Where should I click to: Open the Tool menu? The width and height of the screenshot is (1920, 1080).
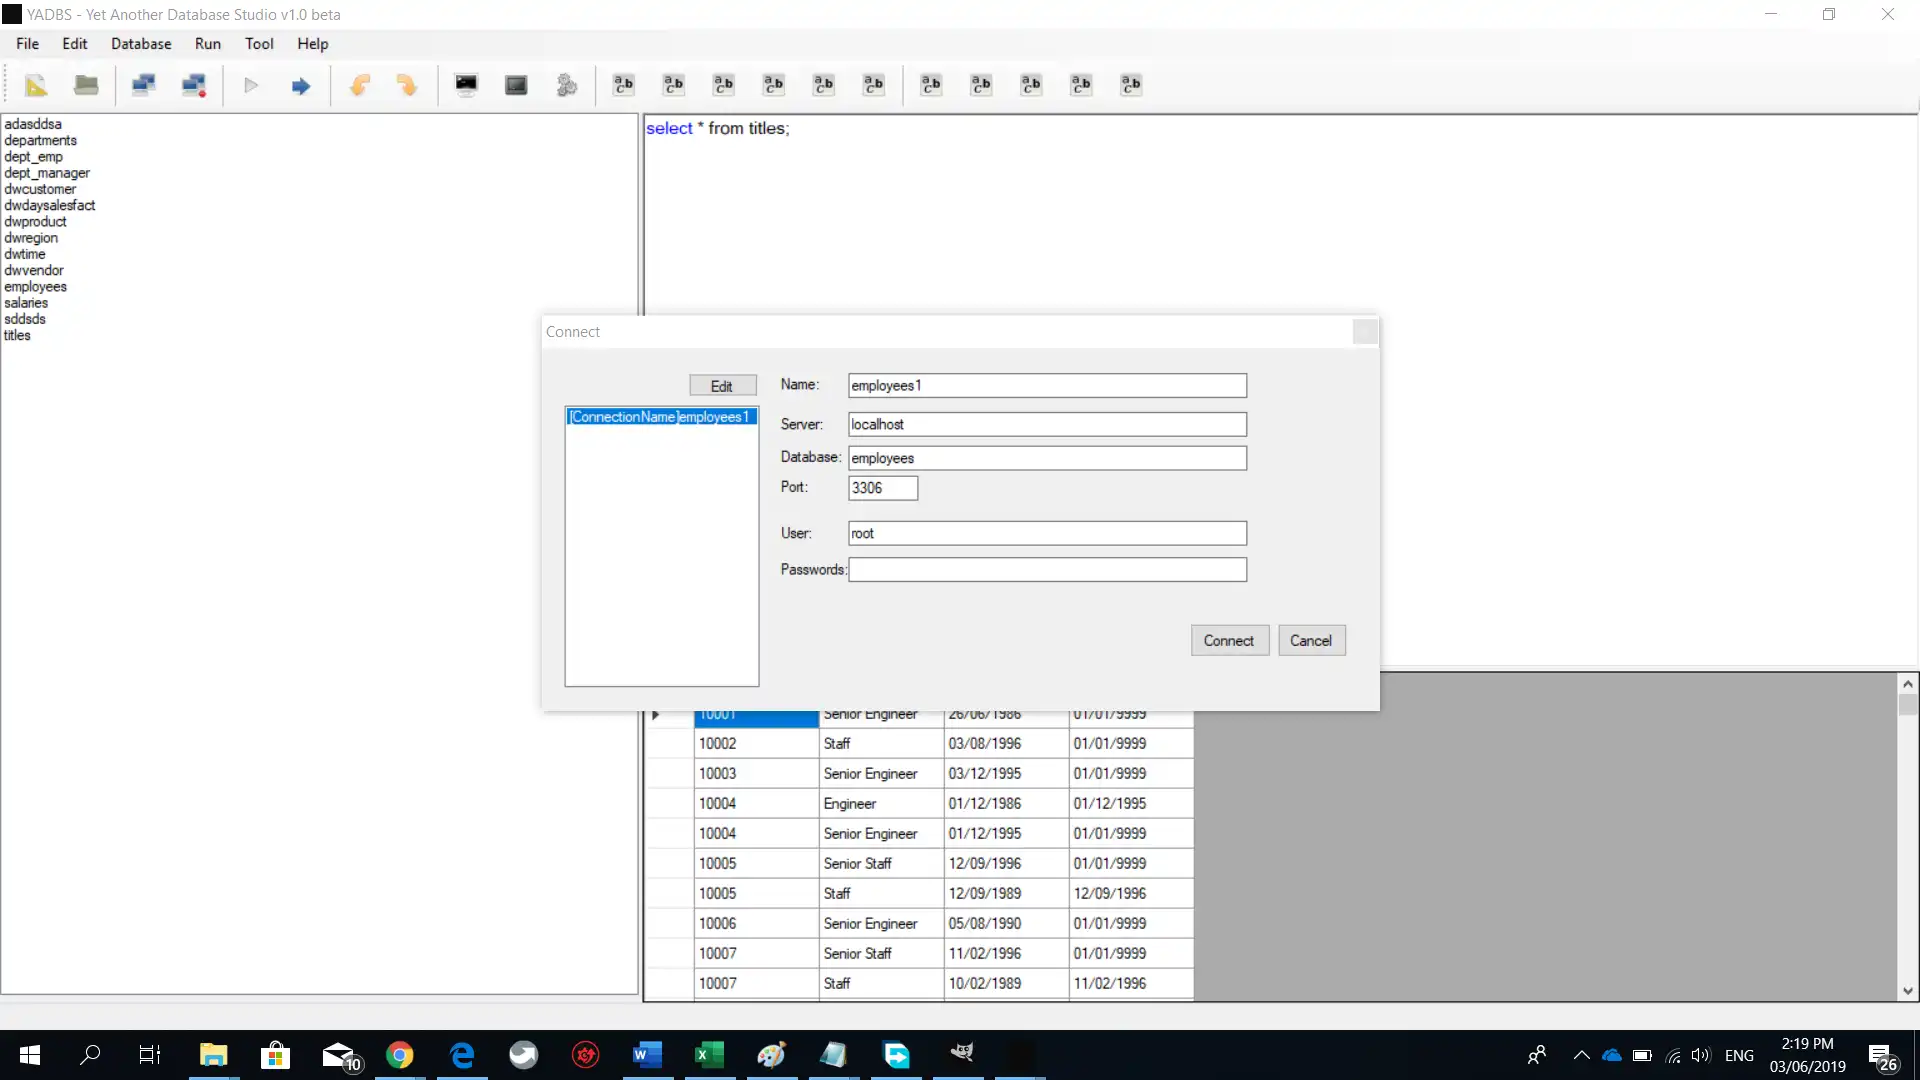(x=259, y=44)
